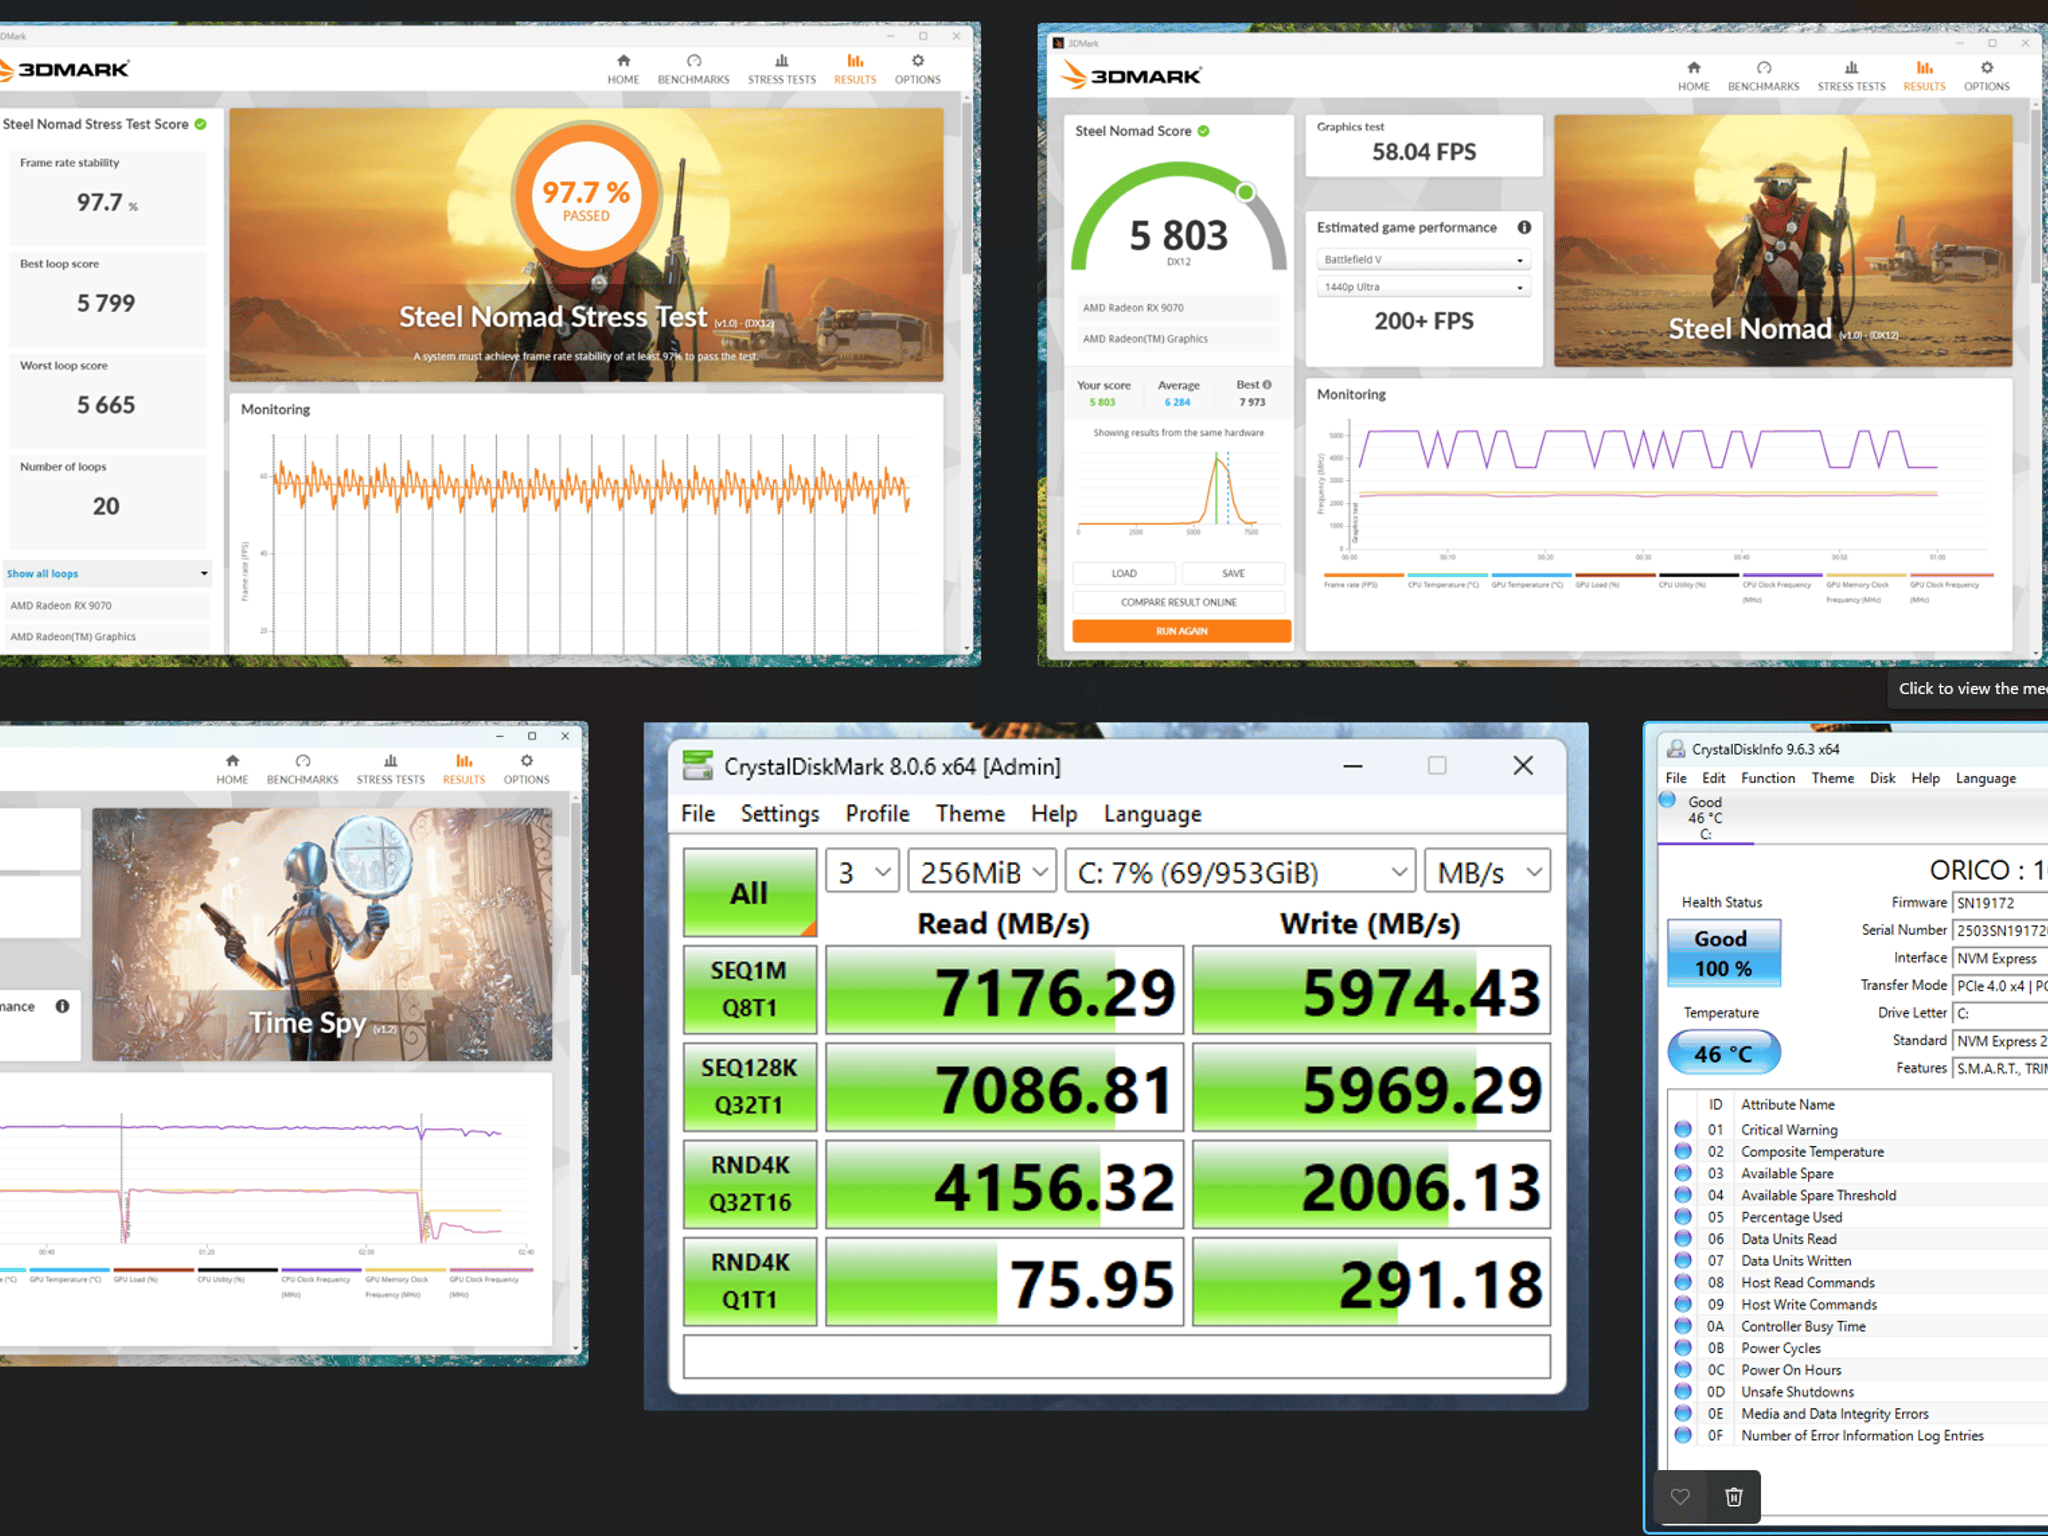
Task: Click the orange RUN AGAIN button
Action: pos(1181,631)
